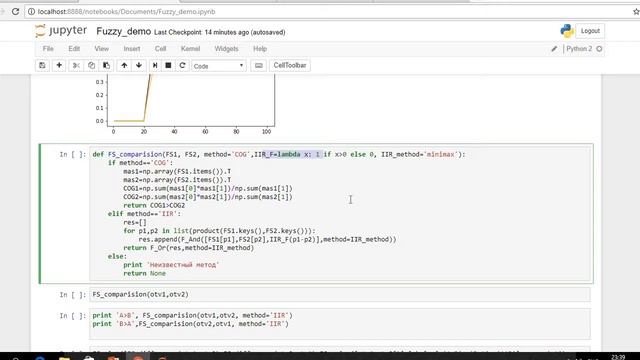Click the Logout button
640x360 pixels.
pos(590,31)
